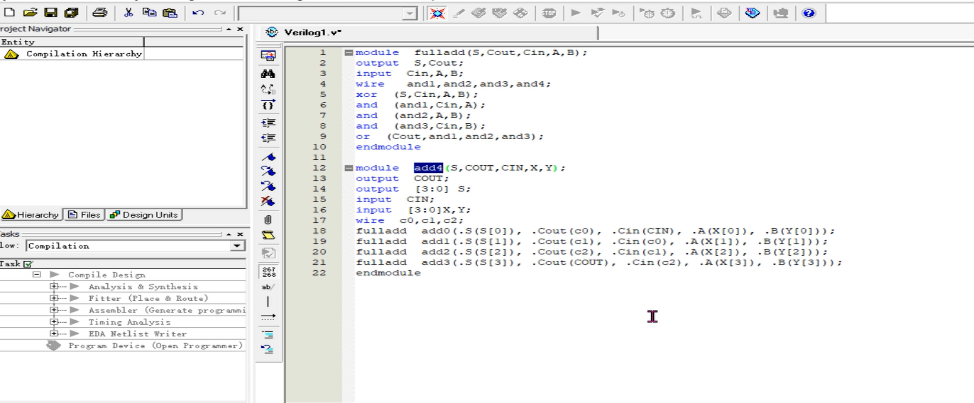Expand the Assembler task node
Image resolution: width=974 pixels, height=403 pixels.
pyautogui.click(x=54, y=310)
